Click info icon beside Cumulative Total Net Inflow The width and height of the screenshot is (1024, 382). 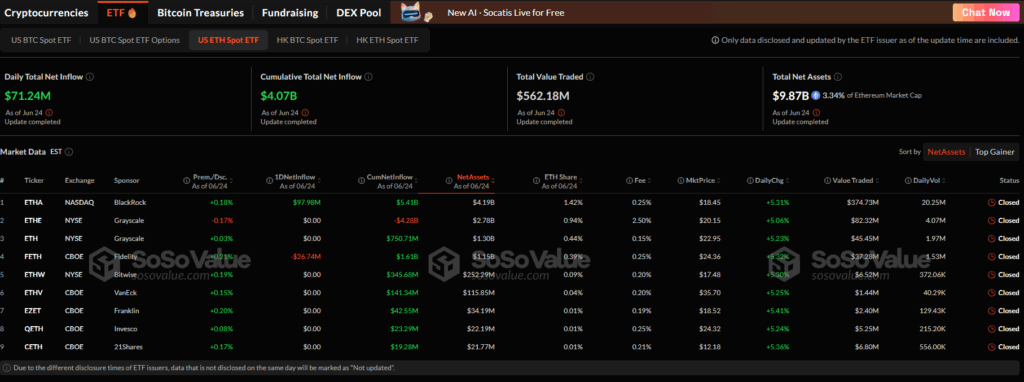click(x=368, y=76)
